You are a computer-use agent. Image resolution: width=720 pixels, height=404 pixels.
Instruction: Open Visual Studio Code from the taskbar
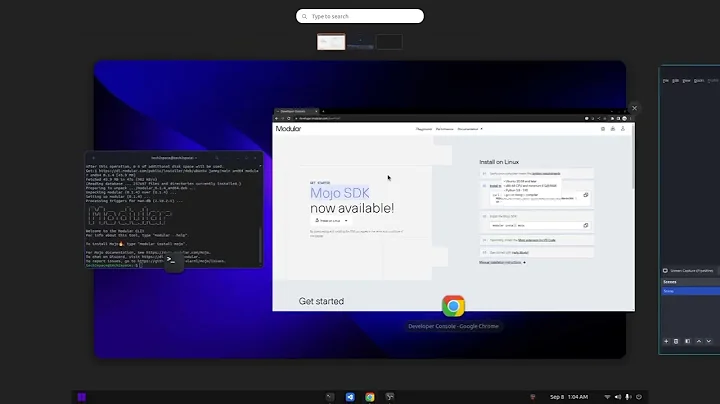(350, 397)
